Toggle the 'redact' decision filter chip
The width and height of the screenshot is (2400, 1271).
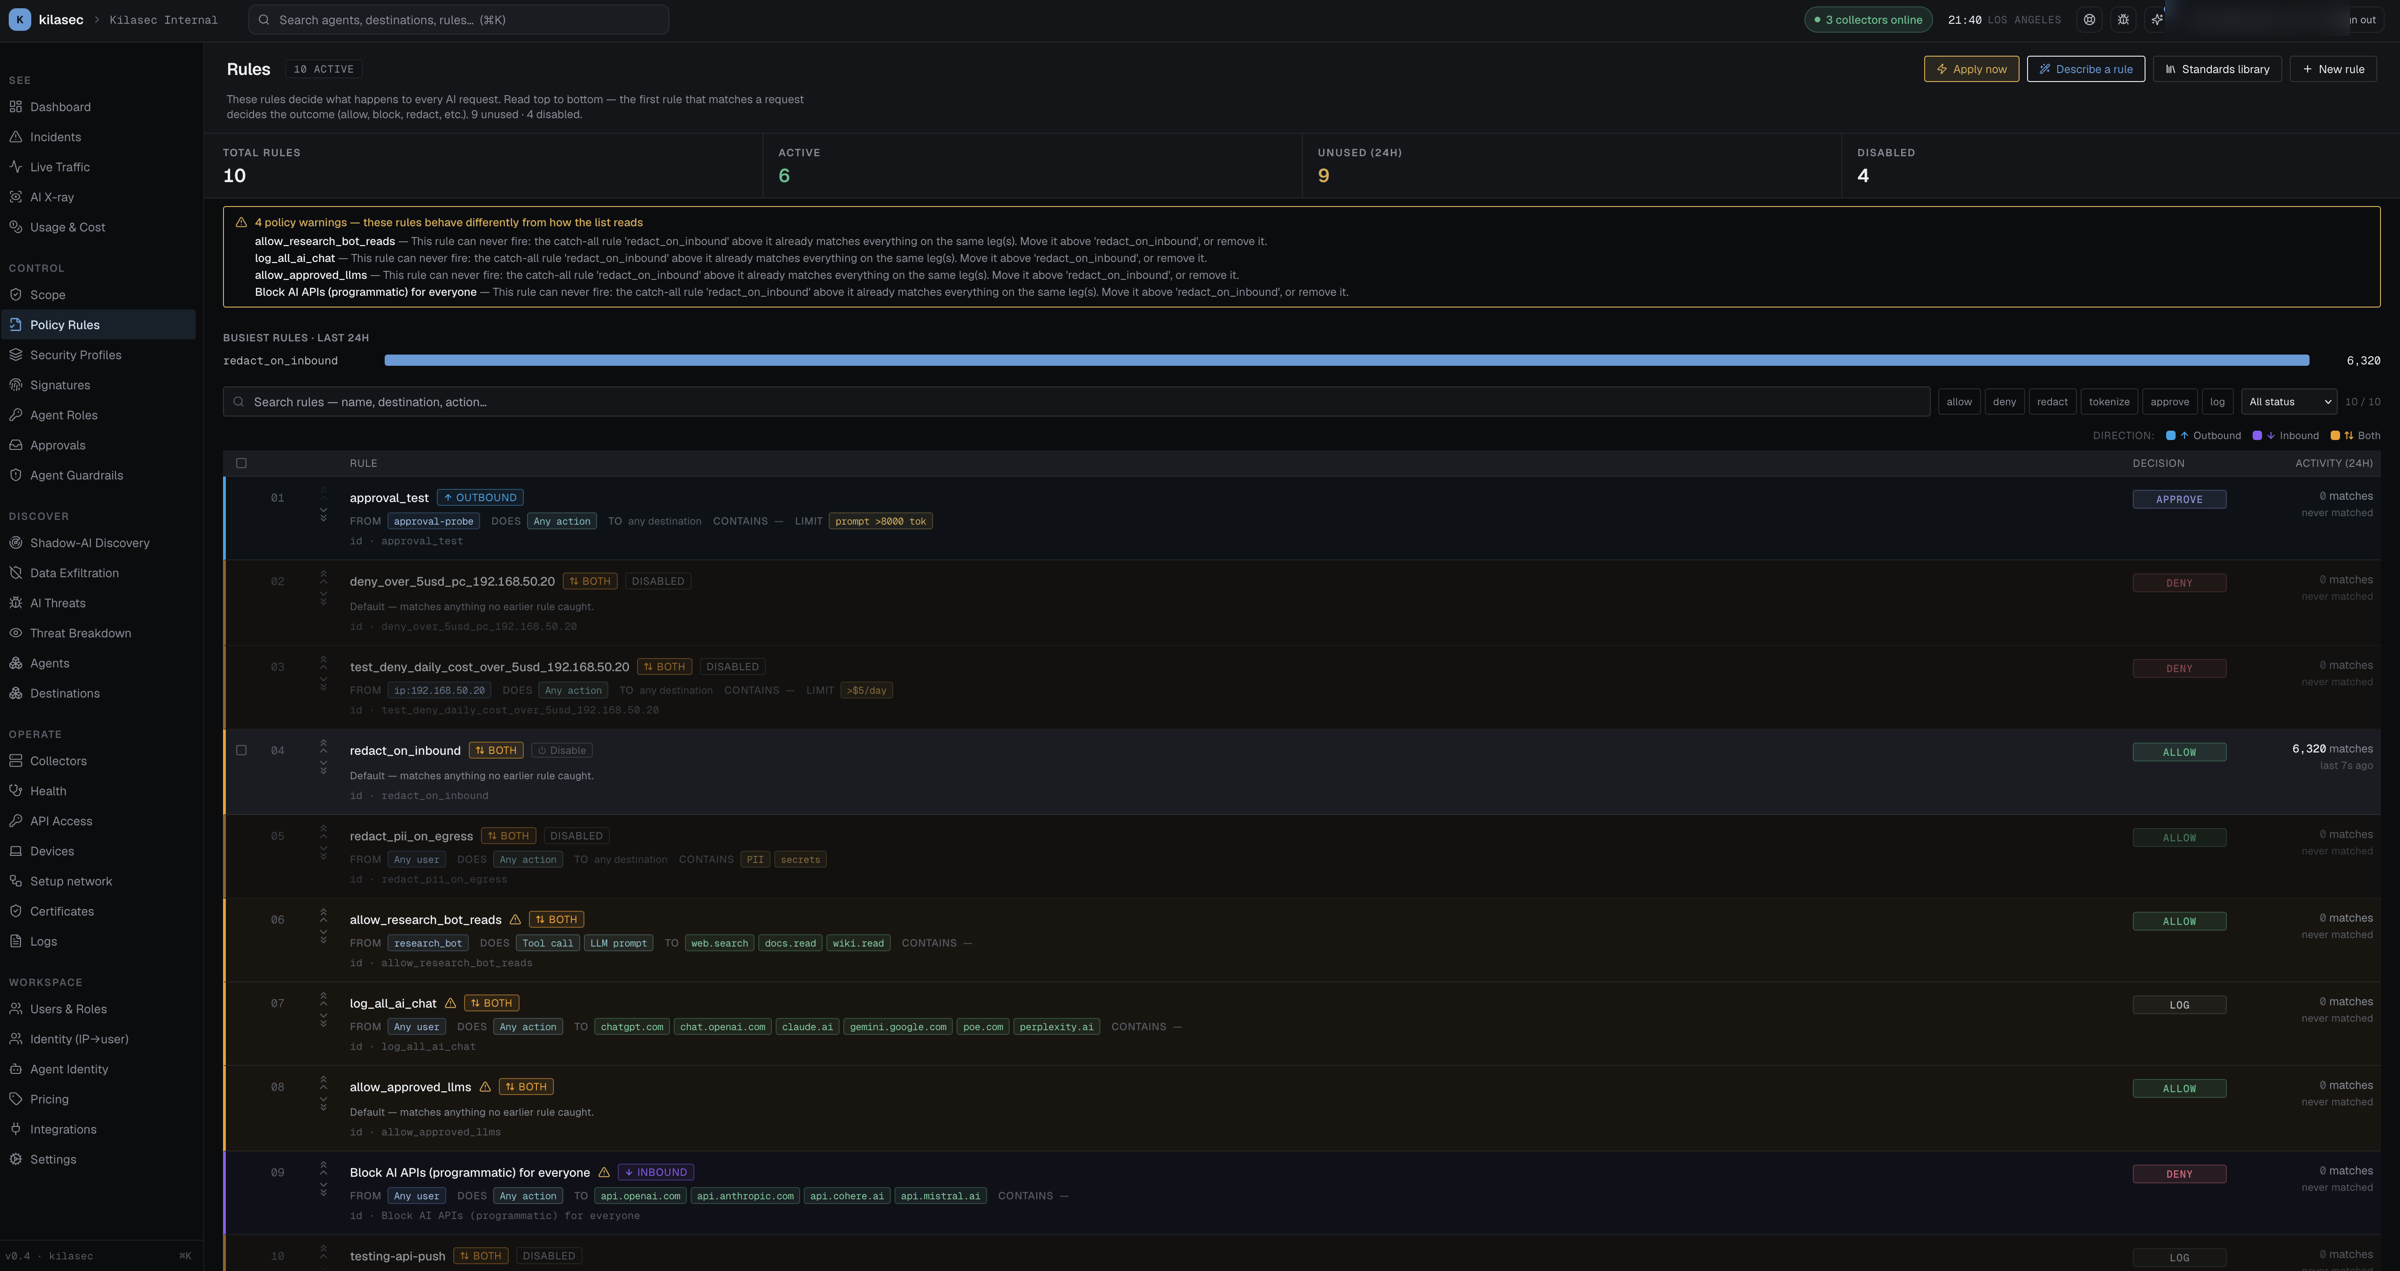[2052, 402]
